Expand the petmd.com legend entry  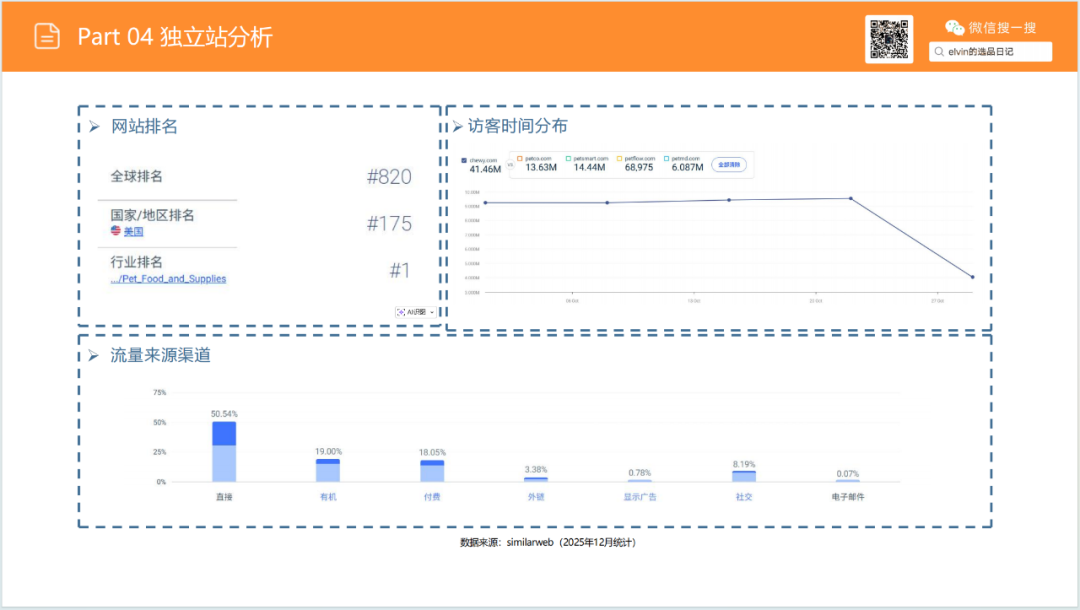(666, 158)
